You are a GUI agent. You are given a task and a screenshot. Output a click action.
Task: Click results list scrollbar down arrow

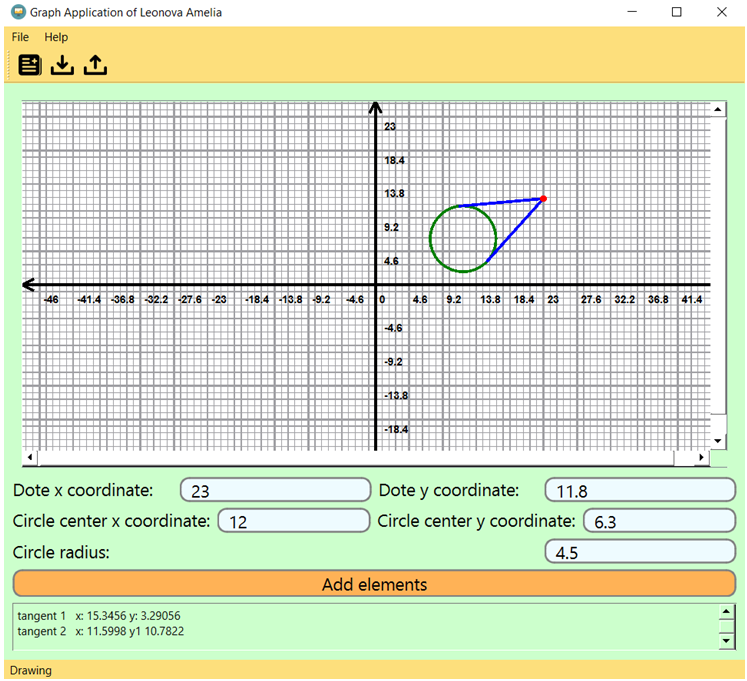click(x=726, y=641)
